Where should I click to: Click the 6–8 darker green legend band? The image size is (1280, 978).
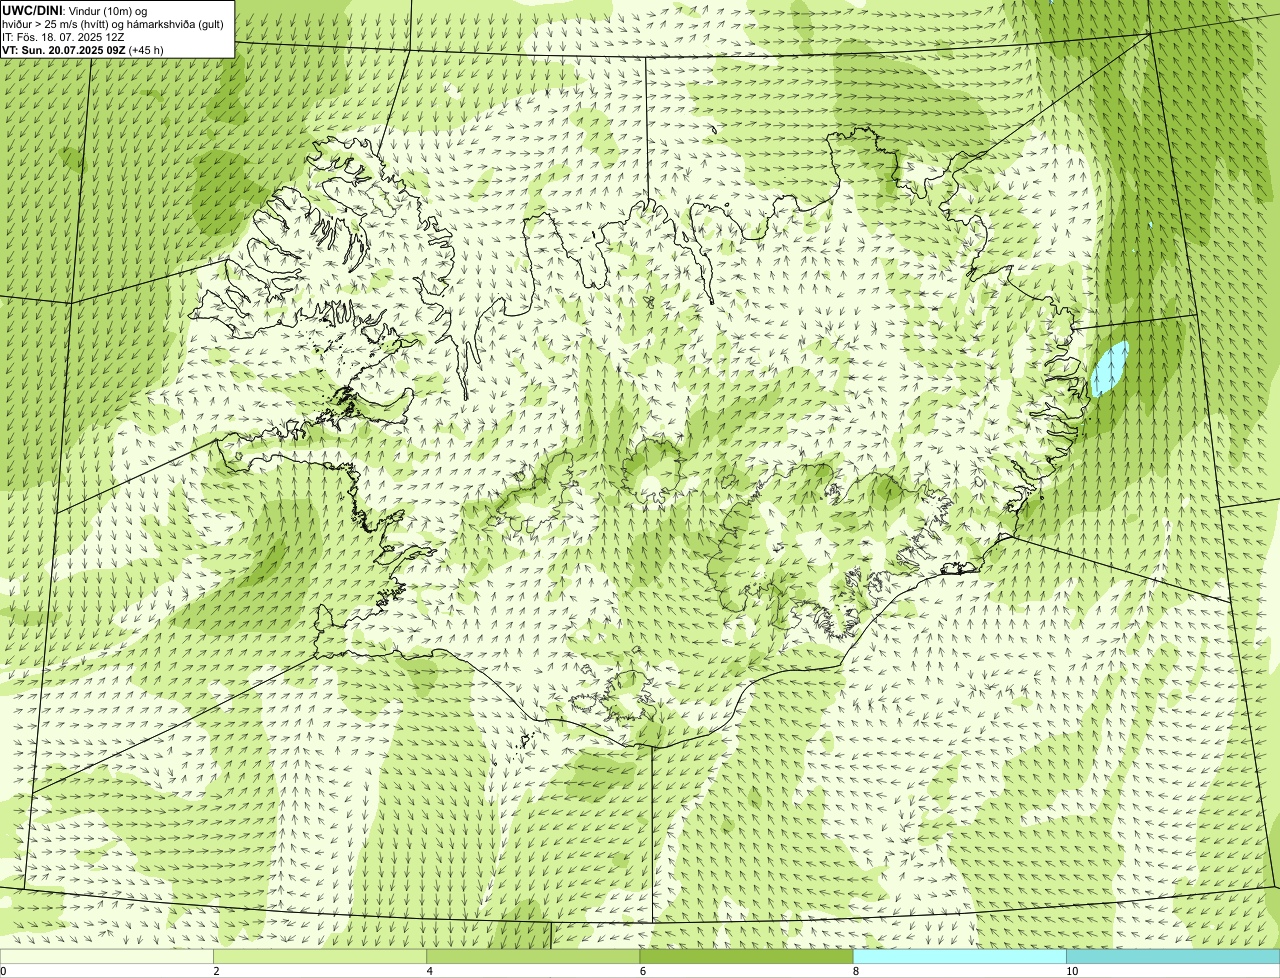click(746, 957)
